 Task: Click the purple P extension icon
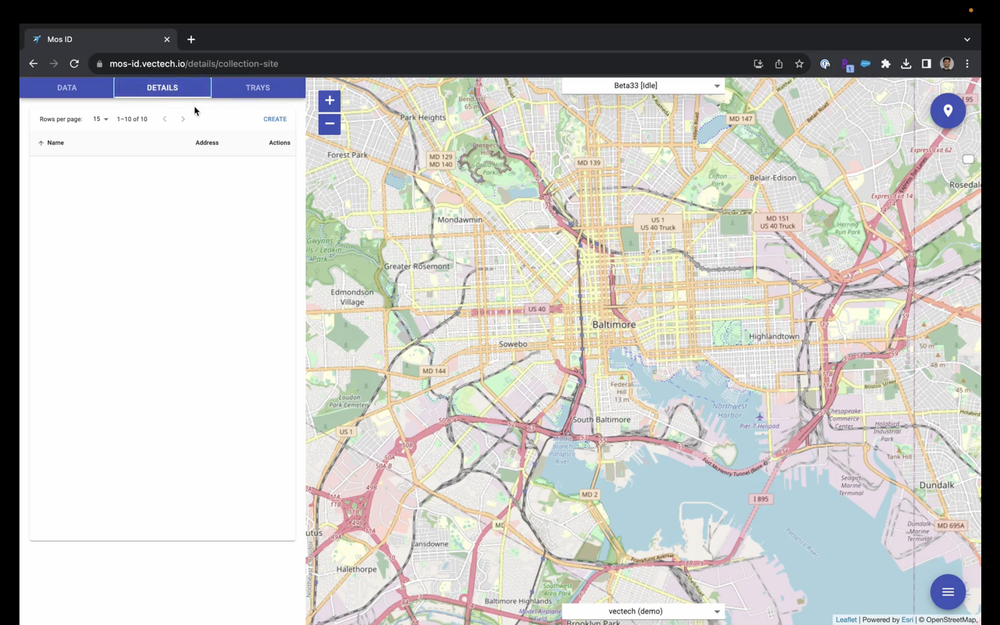coord(846,64)
